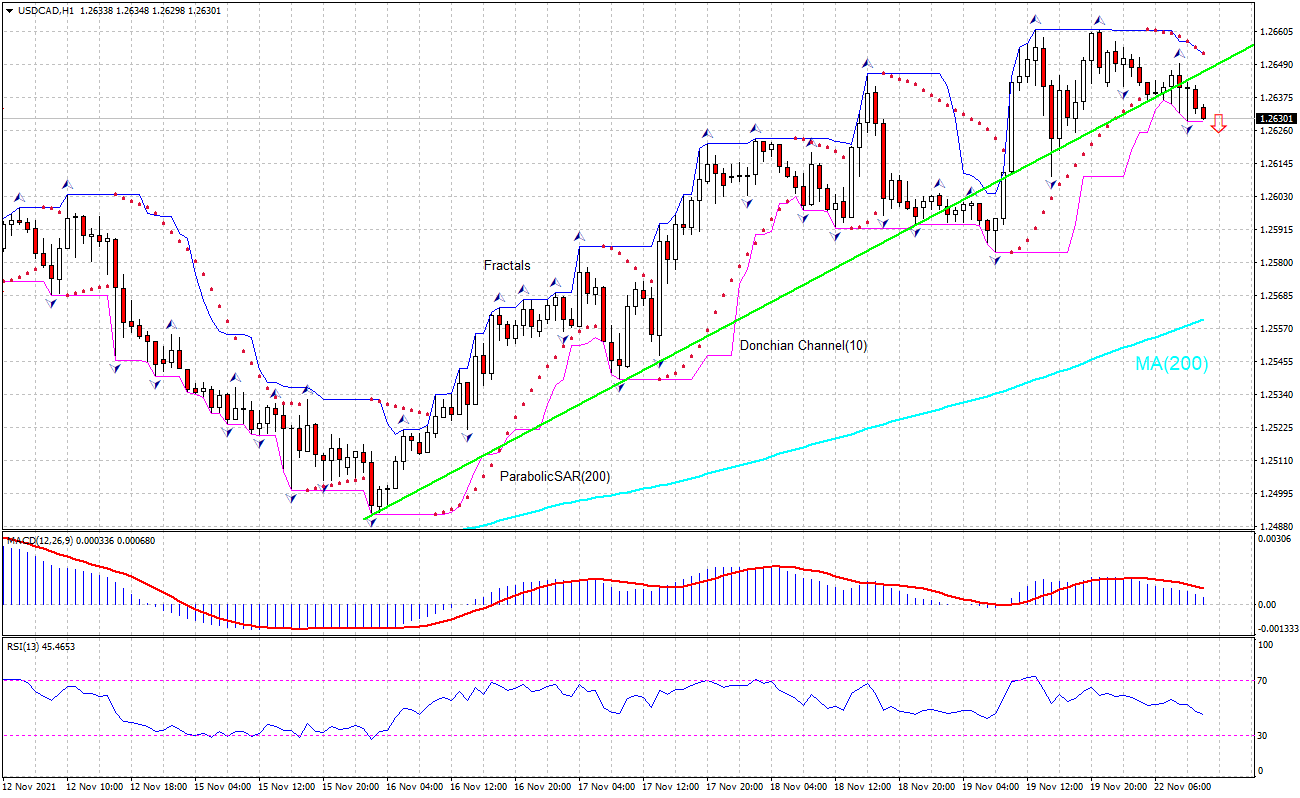Image resolution: width=1300 pixels, height=798 pixels.
Task: Click the red down arrow signal
Action: pos(1217,124)
